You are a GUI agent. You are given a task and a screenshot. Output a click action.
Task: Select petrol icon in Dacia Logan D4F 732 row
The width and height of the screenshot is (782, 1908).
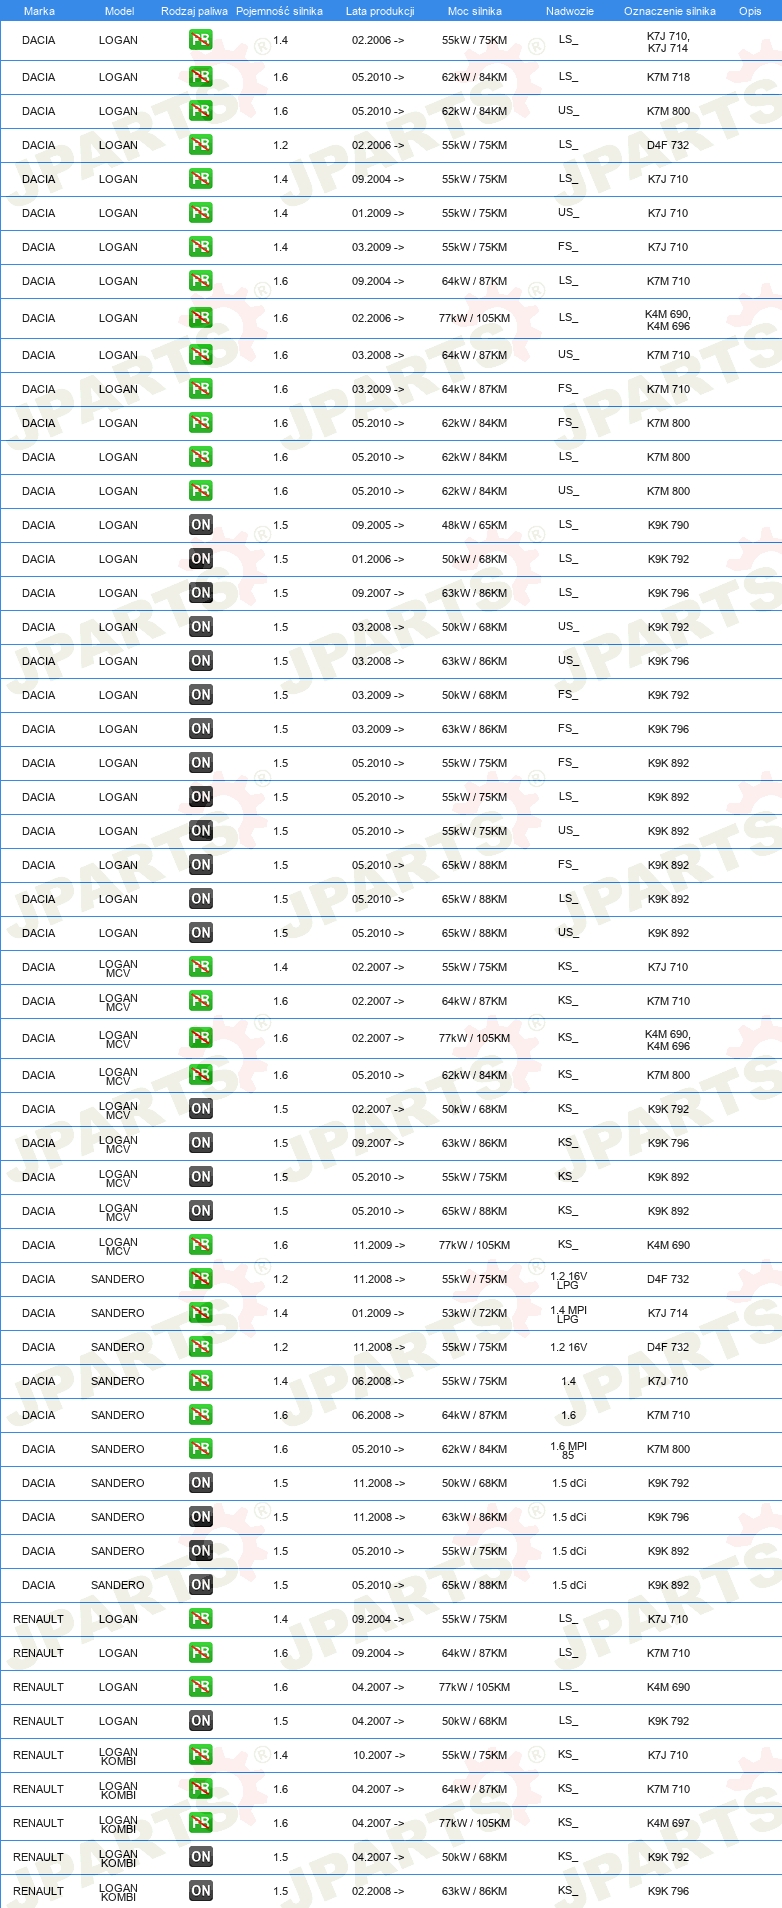click(x=201, y=145)
